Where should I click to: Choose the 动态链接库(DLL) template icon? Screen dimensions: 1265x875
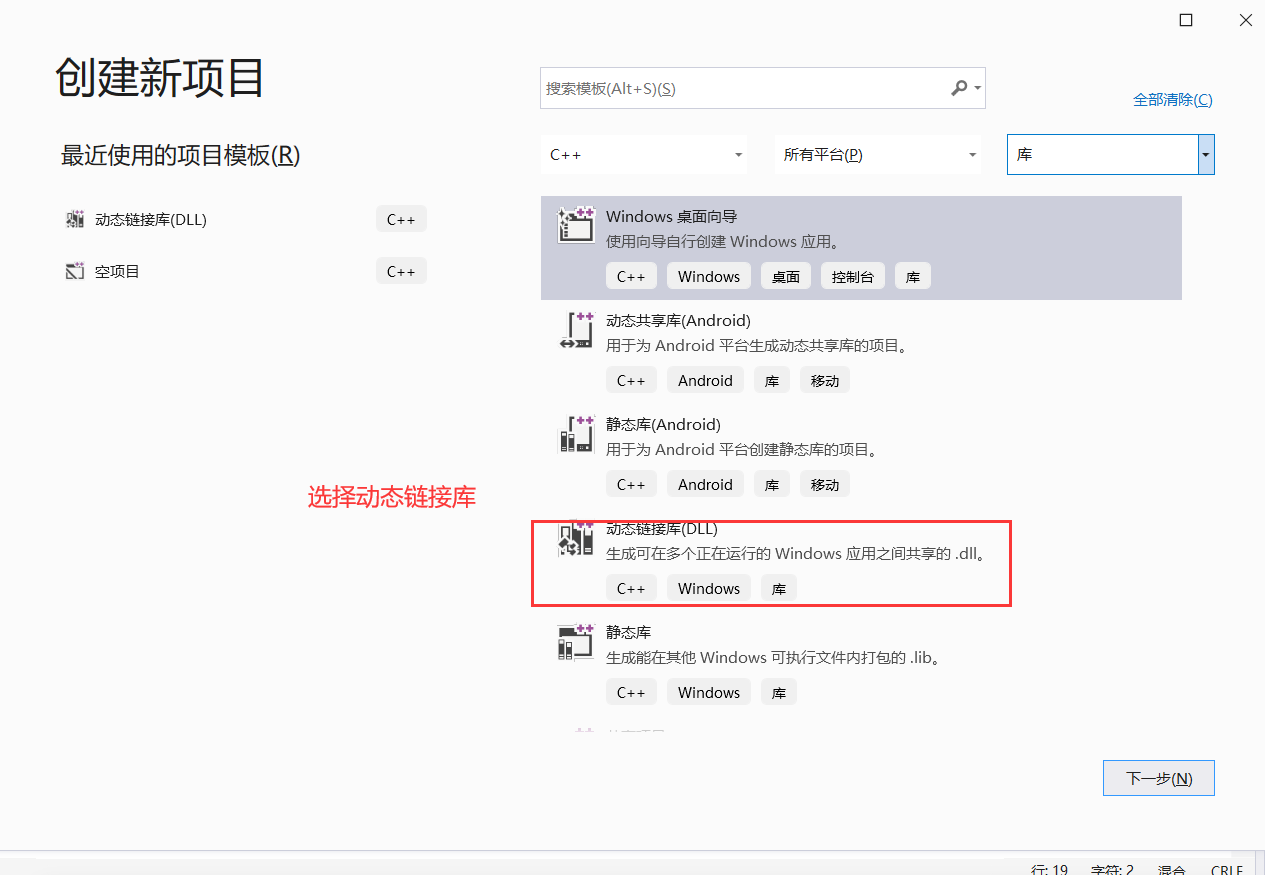[576, 538]
